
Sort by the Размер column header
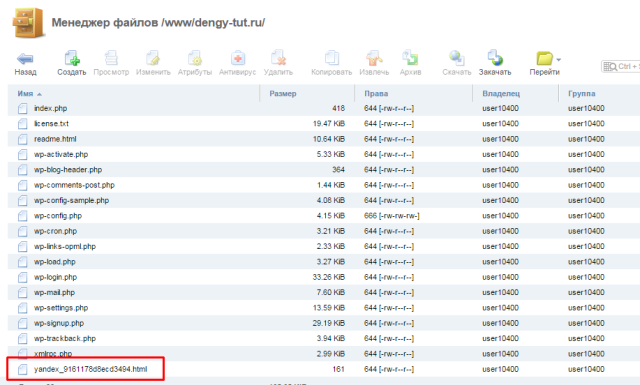click(283, 93)
